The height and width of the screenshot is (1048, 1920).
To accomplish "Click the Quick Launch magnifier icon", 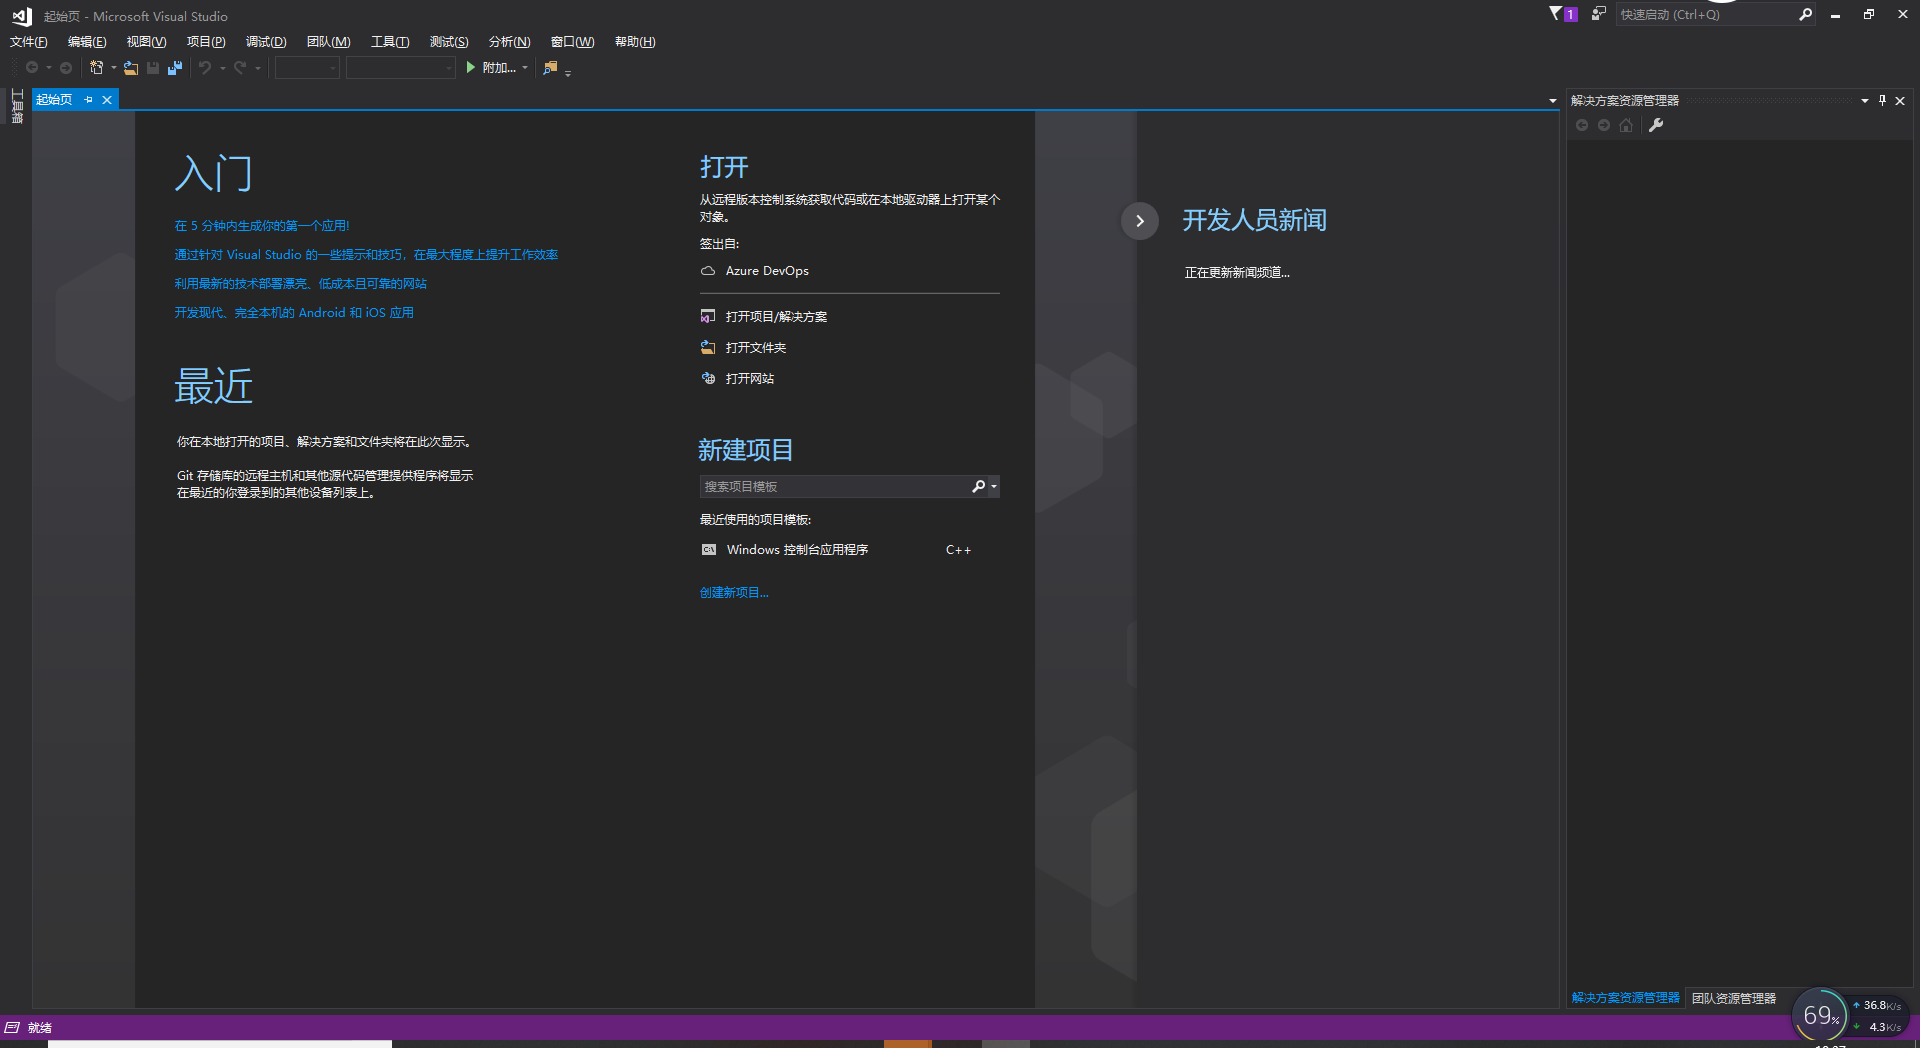I will (x=1805, y=14).
